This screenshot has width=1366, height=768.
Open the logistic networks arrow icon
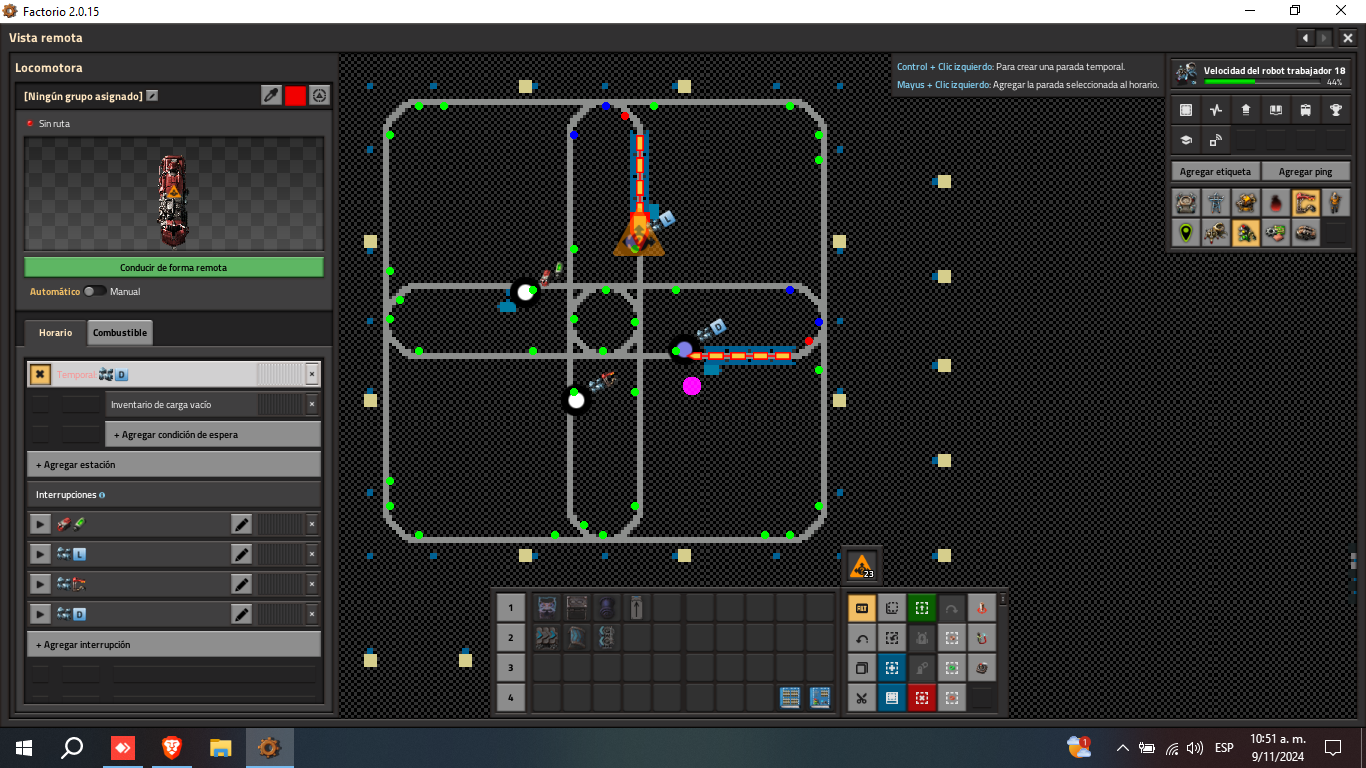1246,110
